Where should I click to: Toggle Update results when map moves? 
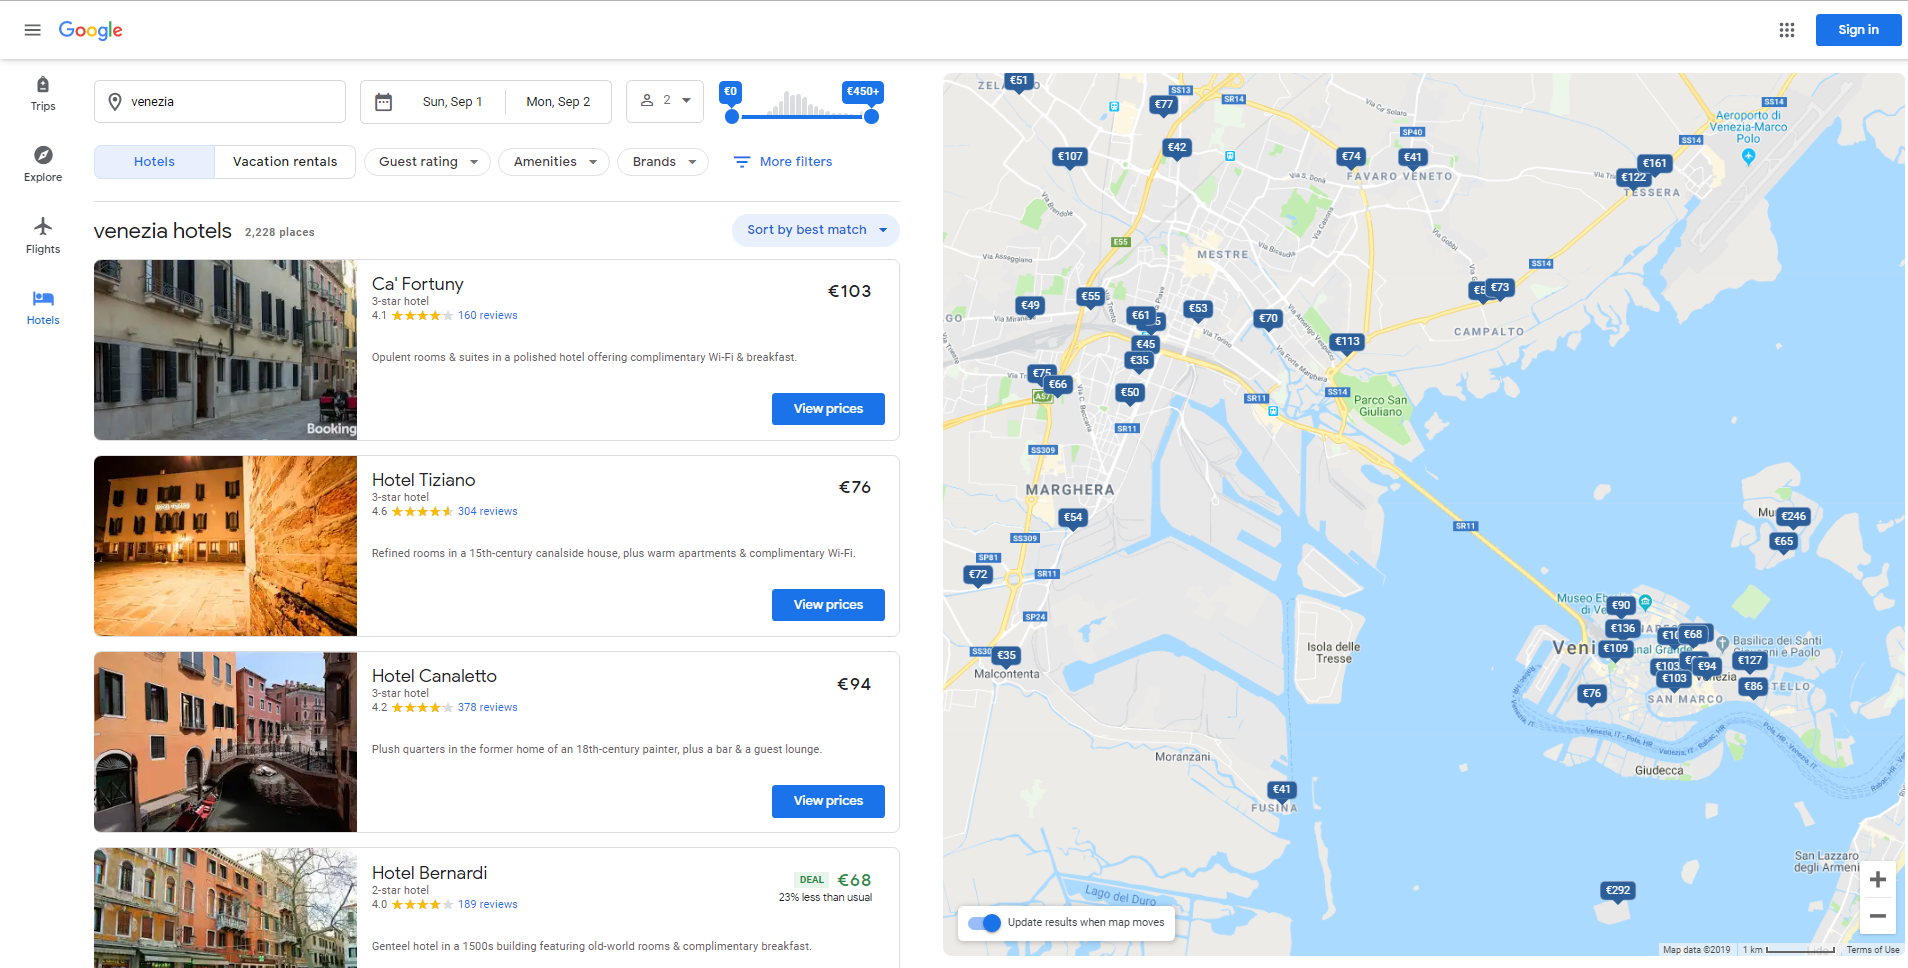click(x=985, y=923)
